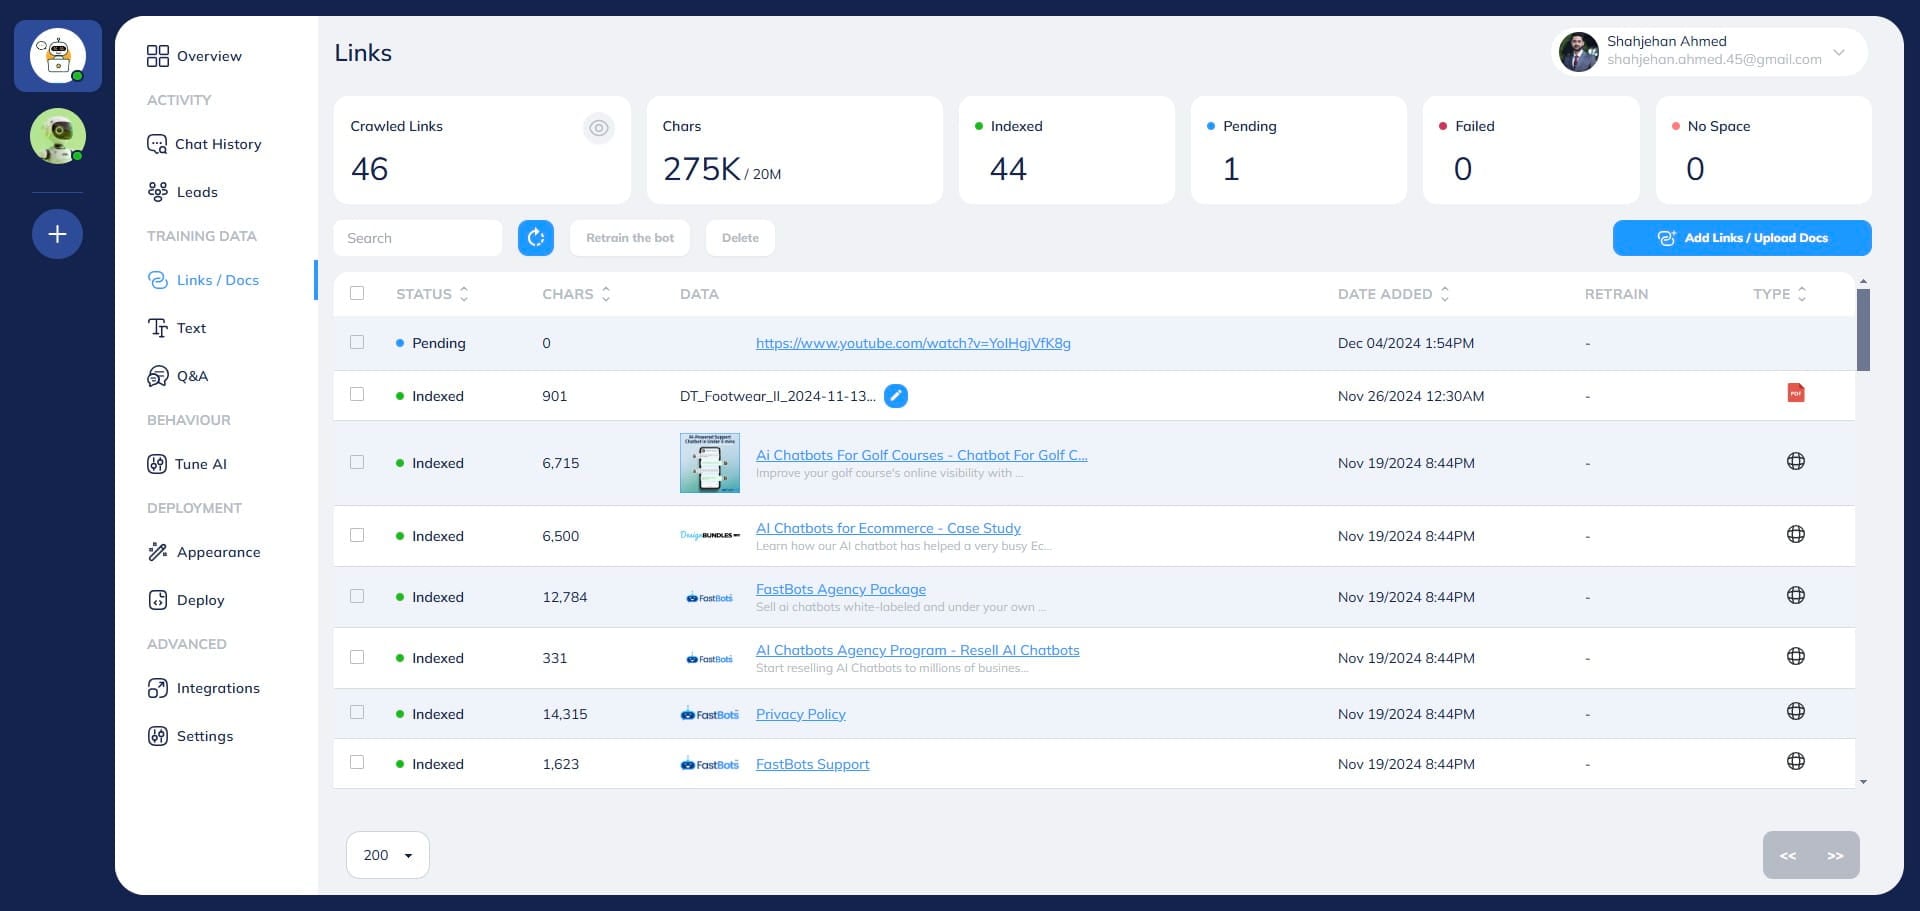
Task: Click the Add Links / Upload Docs button
Action: [1741, 238]
